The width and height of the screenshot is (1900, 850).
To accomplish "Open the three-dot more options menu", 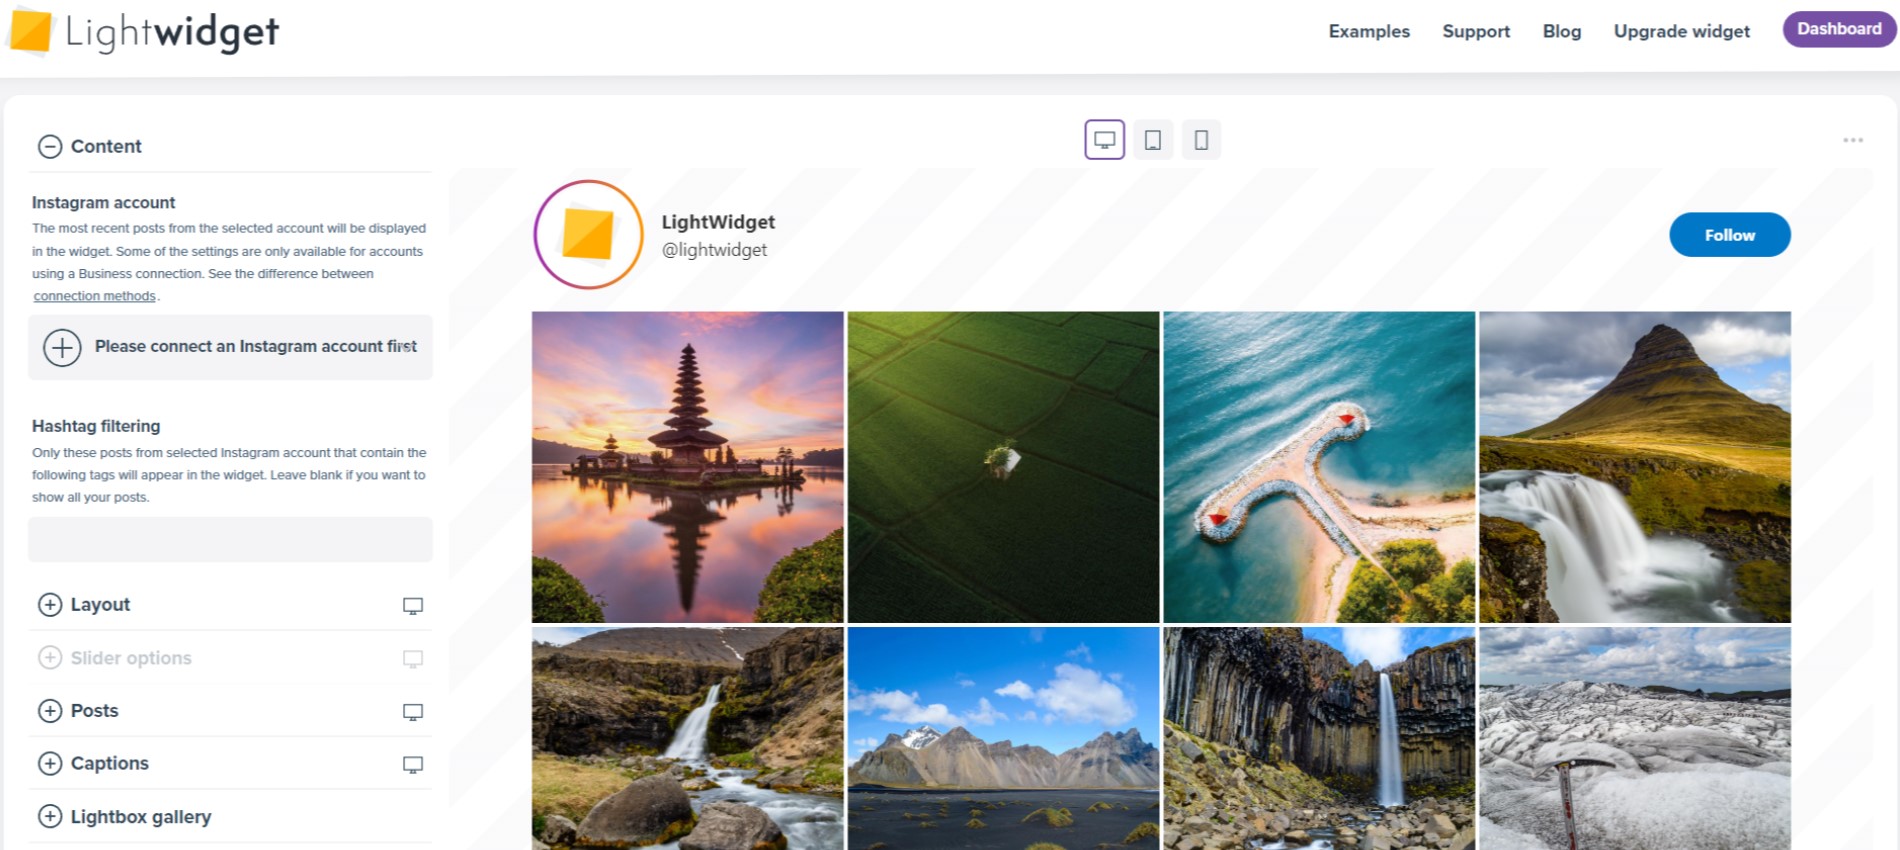I will (1852, 140).
